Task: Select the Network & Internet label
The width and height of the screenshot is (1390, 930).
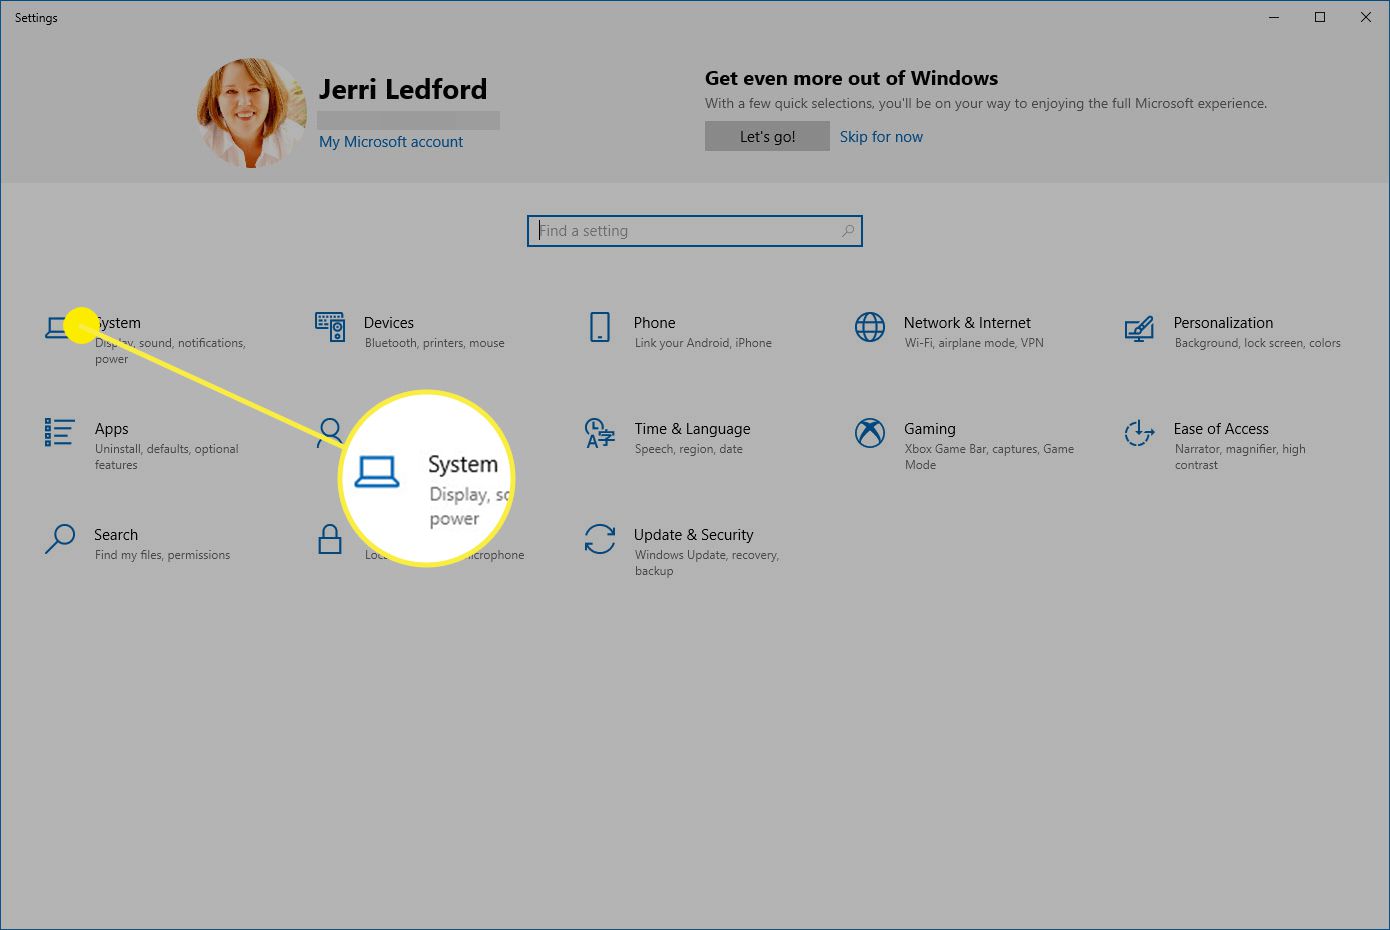Action: click(x=967, y=323)
